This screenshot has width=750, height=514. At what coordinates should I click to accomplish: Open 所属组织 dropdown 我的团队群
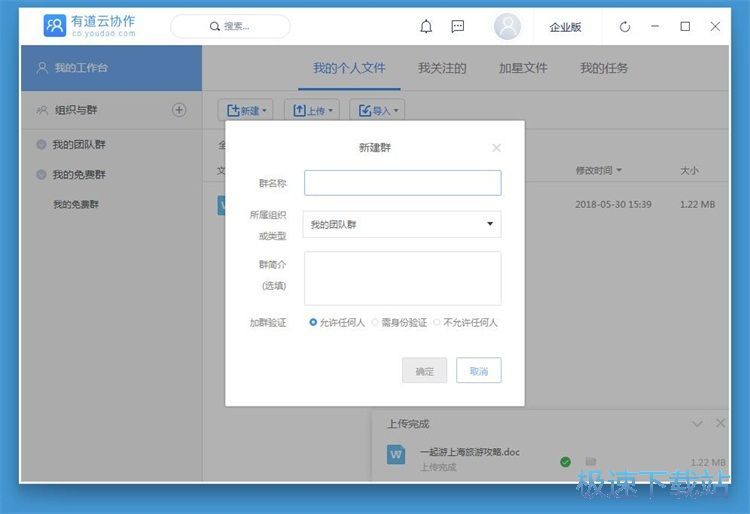(x=402, y=224)
